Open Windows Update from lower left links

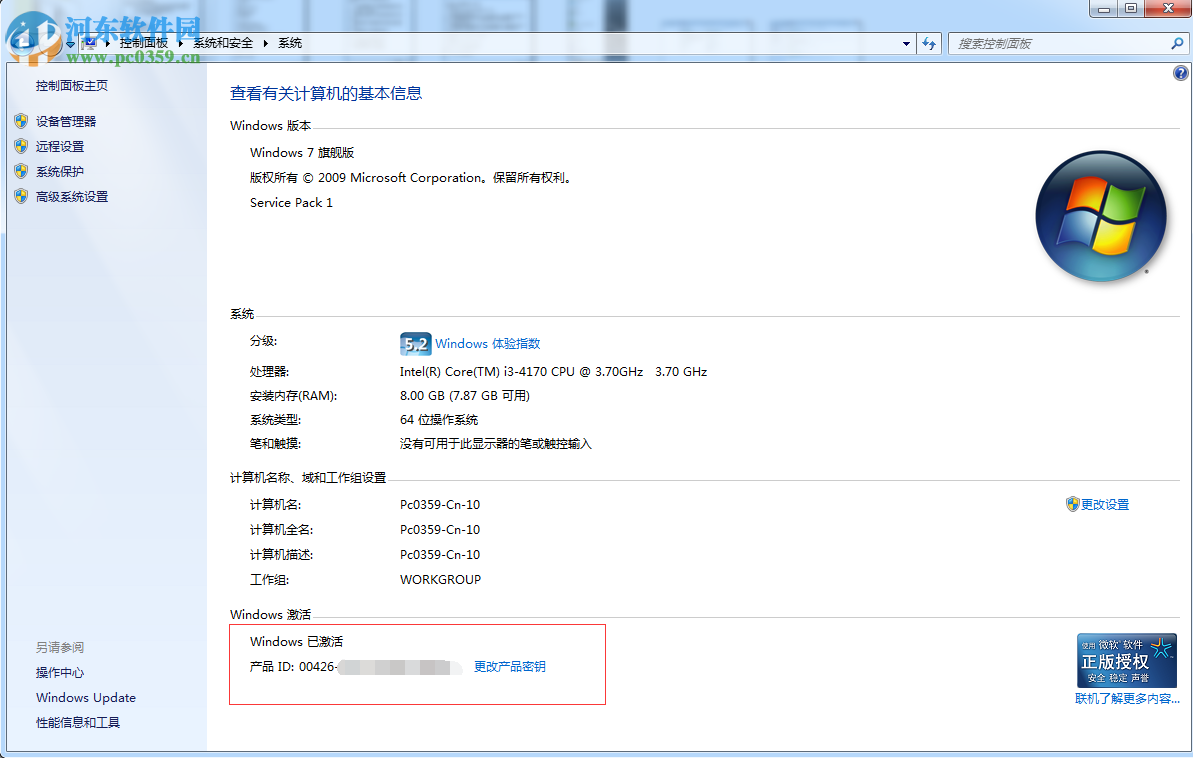85,697
